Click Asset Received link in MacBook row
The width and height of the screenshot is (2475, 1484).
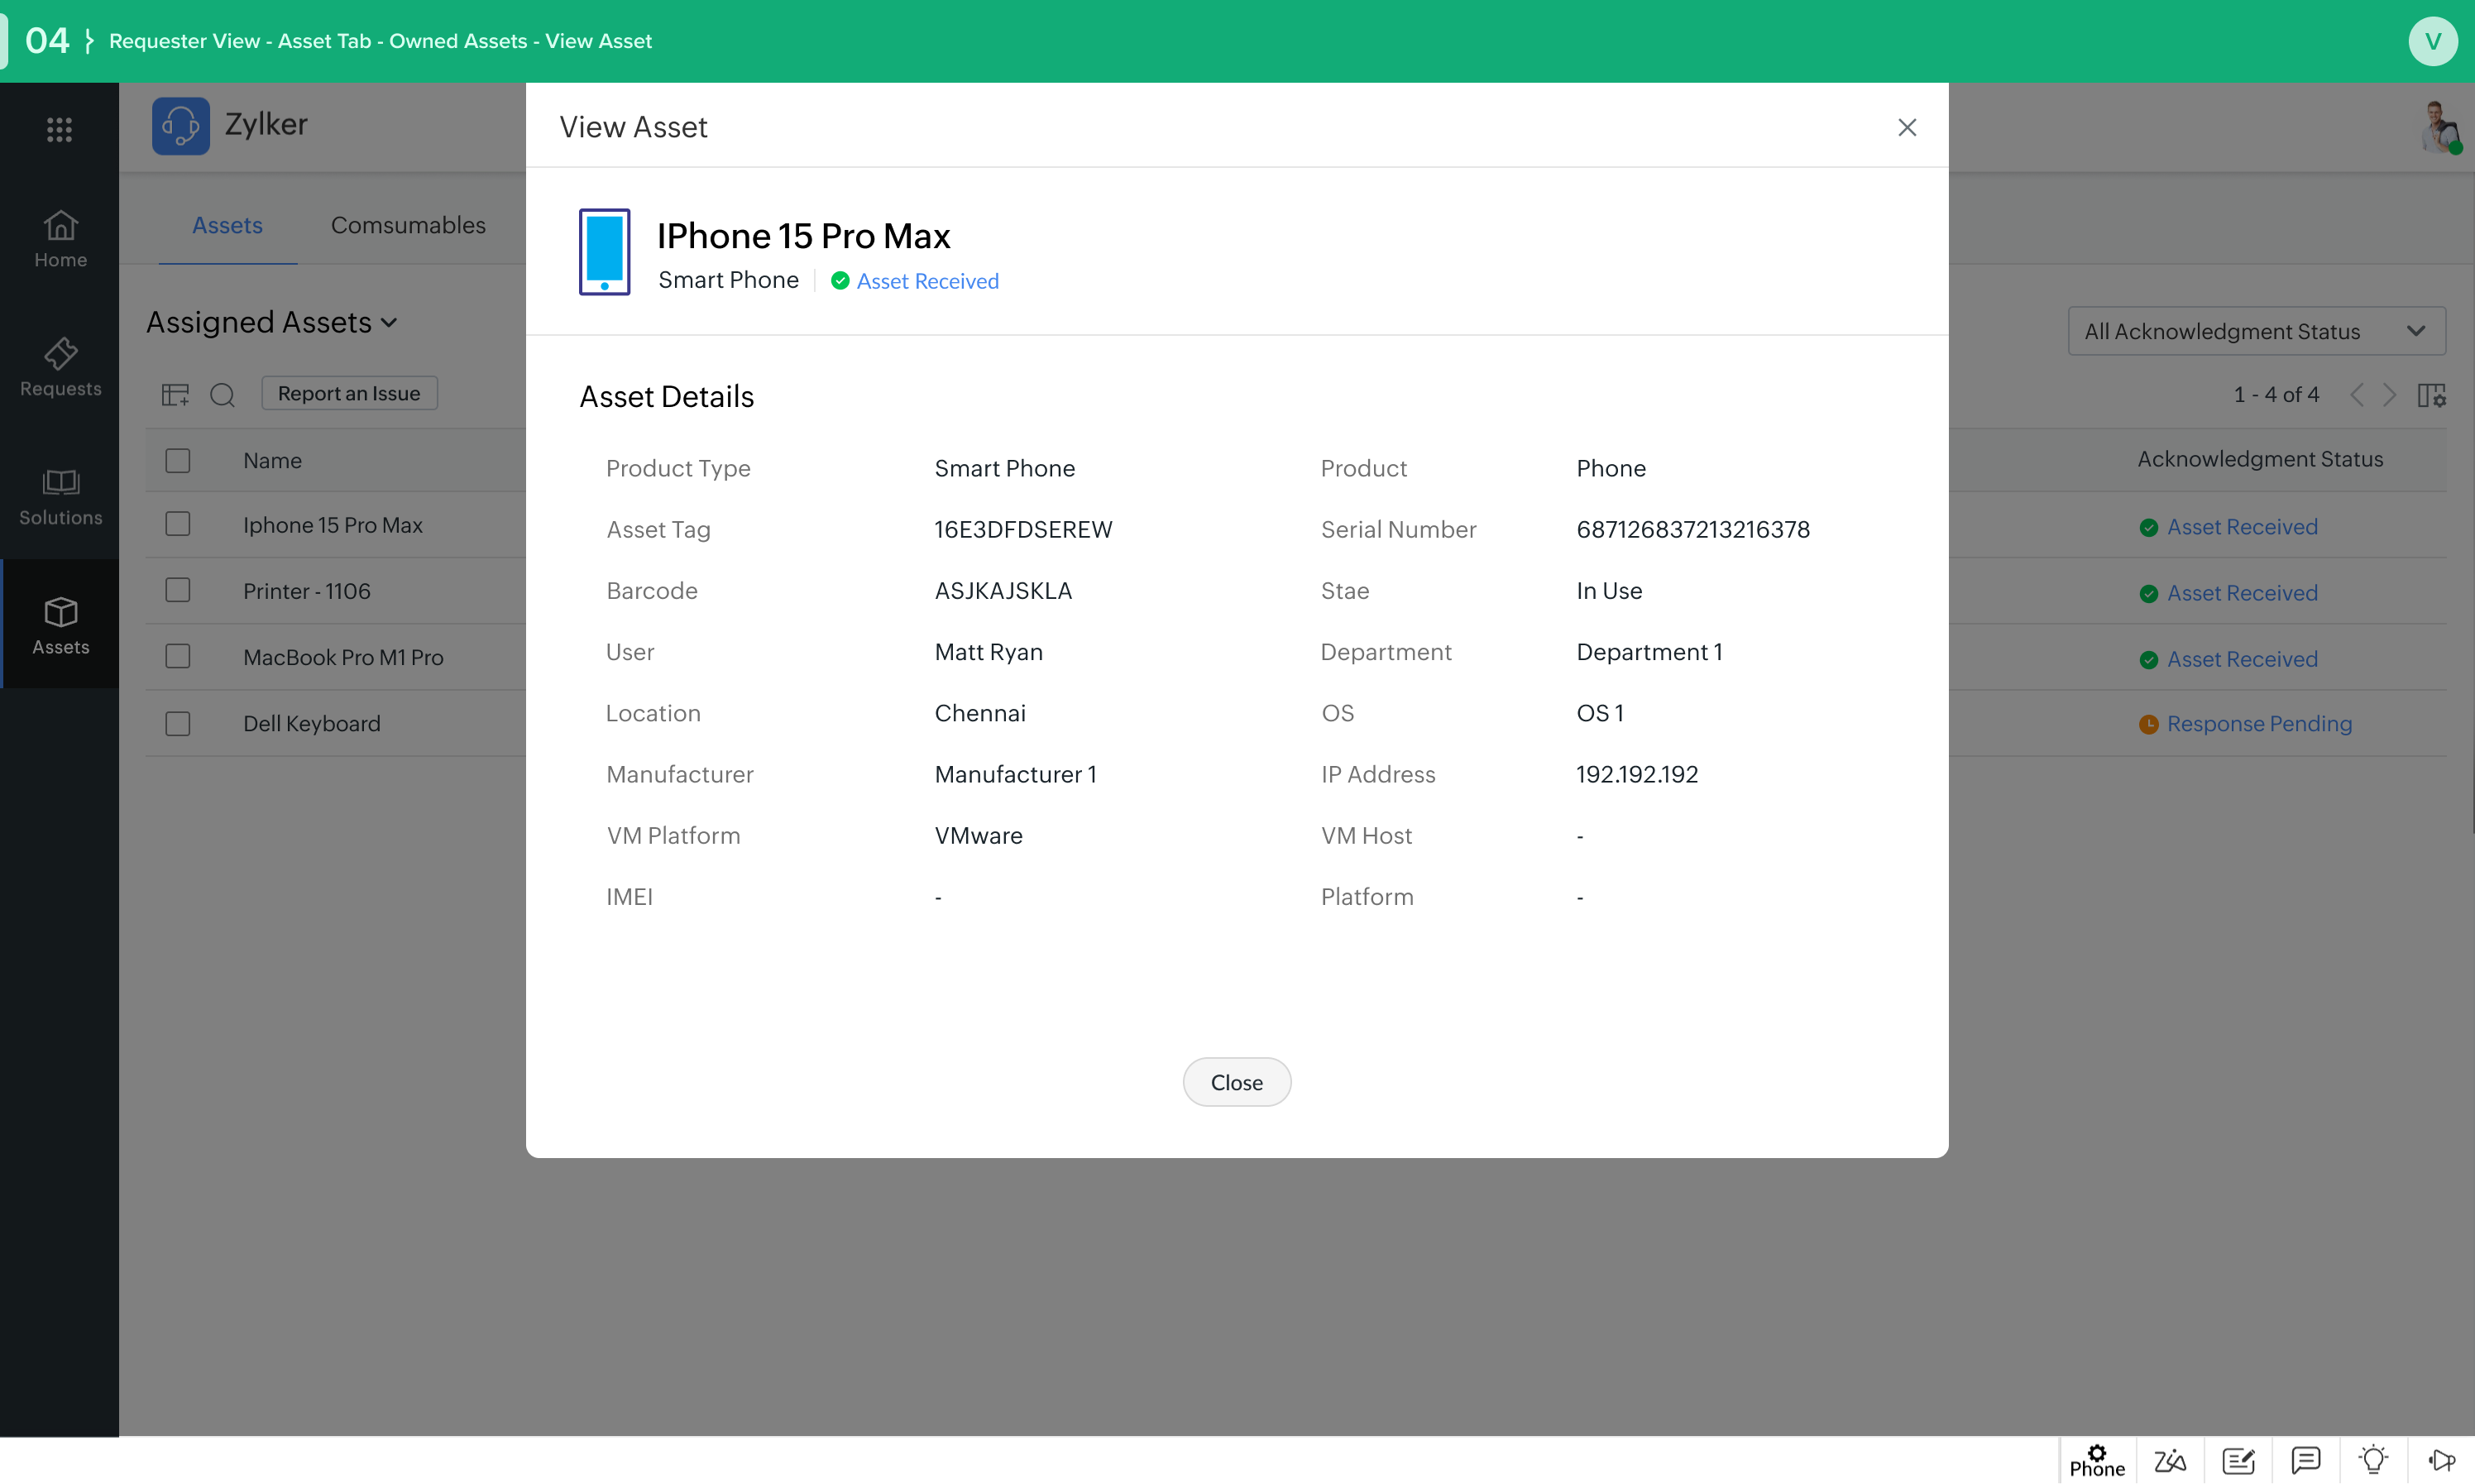[2242, 659]
